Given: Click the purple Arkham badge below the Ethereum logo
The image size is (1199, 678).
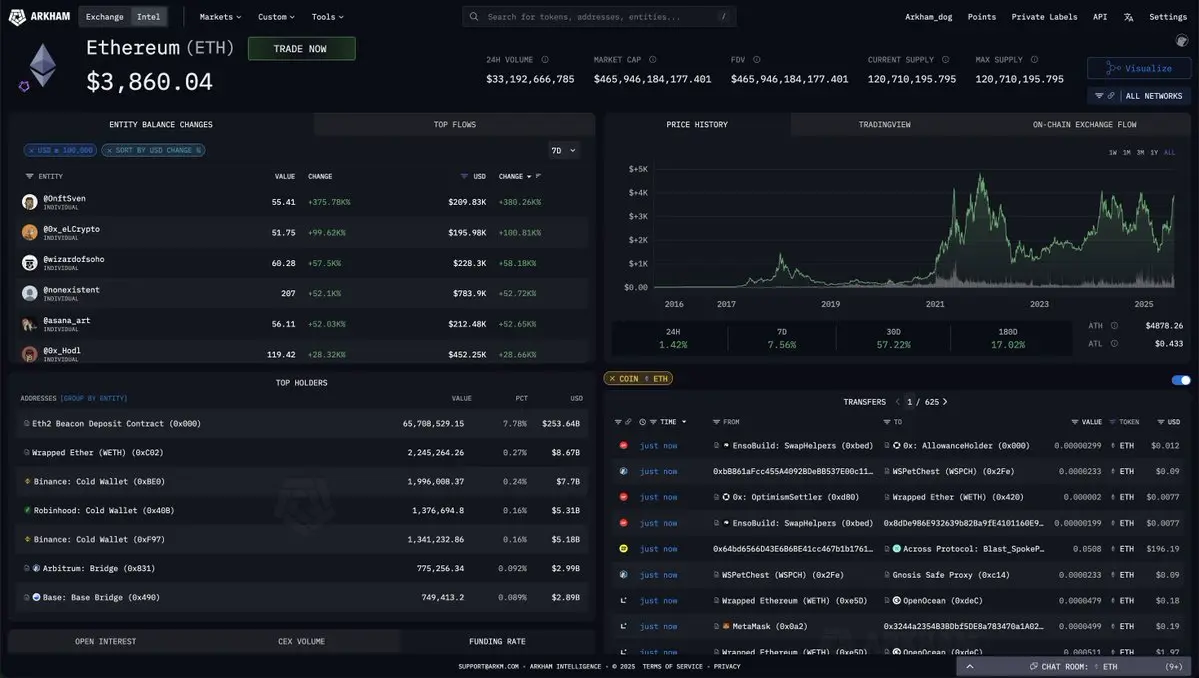Looking at the screenshot, I should (x=24, y=86).
